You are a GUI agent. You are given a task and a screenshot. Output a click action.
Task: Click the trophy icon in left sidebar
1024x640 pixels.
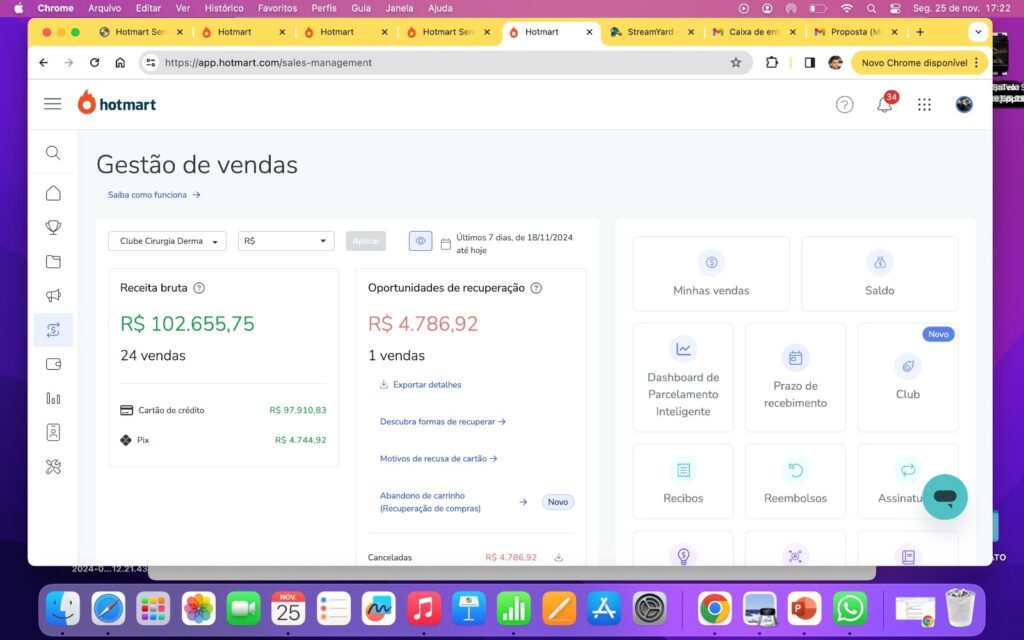click(x=53, y=227)
